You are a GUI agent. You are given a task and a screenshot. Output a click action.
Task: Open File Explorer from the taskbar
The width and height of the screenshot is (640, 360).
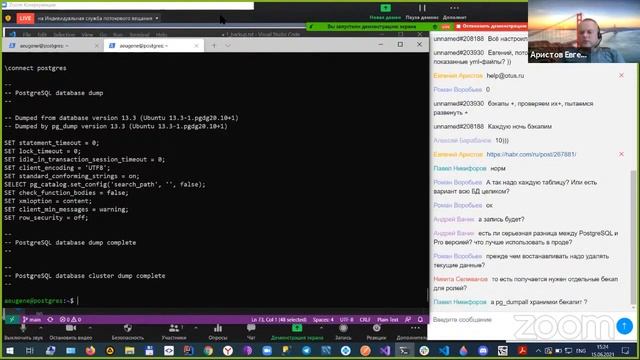pos(129,351)
